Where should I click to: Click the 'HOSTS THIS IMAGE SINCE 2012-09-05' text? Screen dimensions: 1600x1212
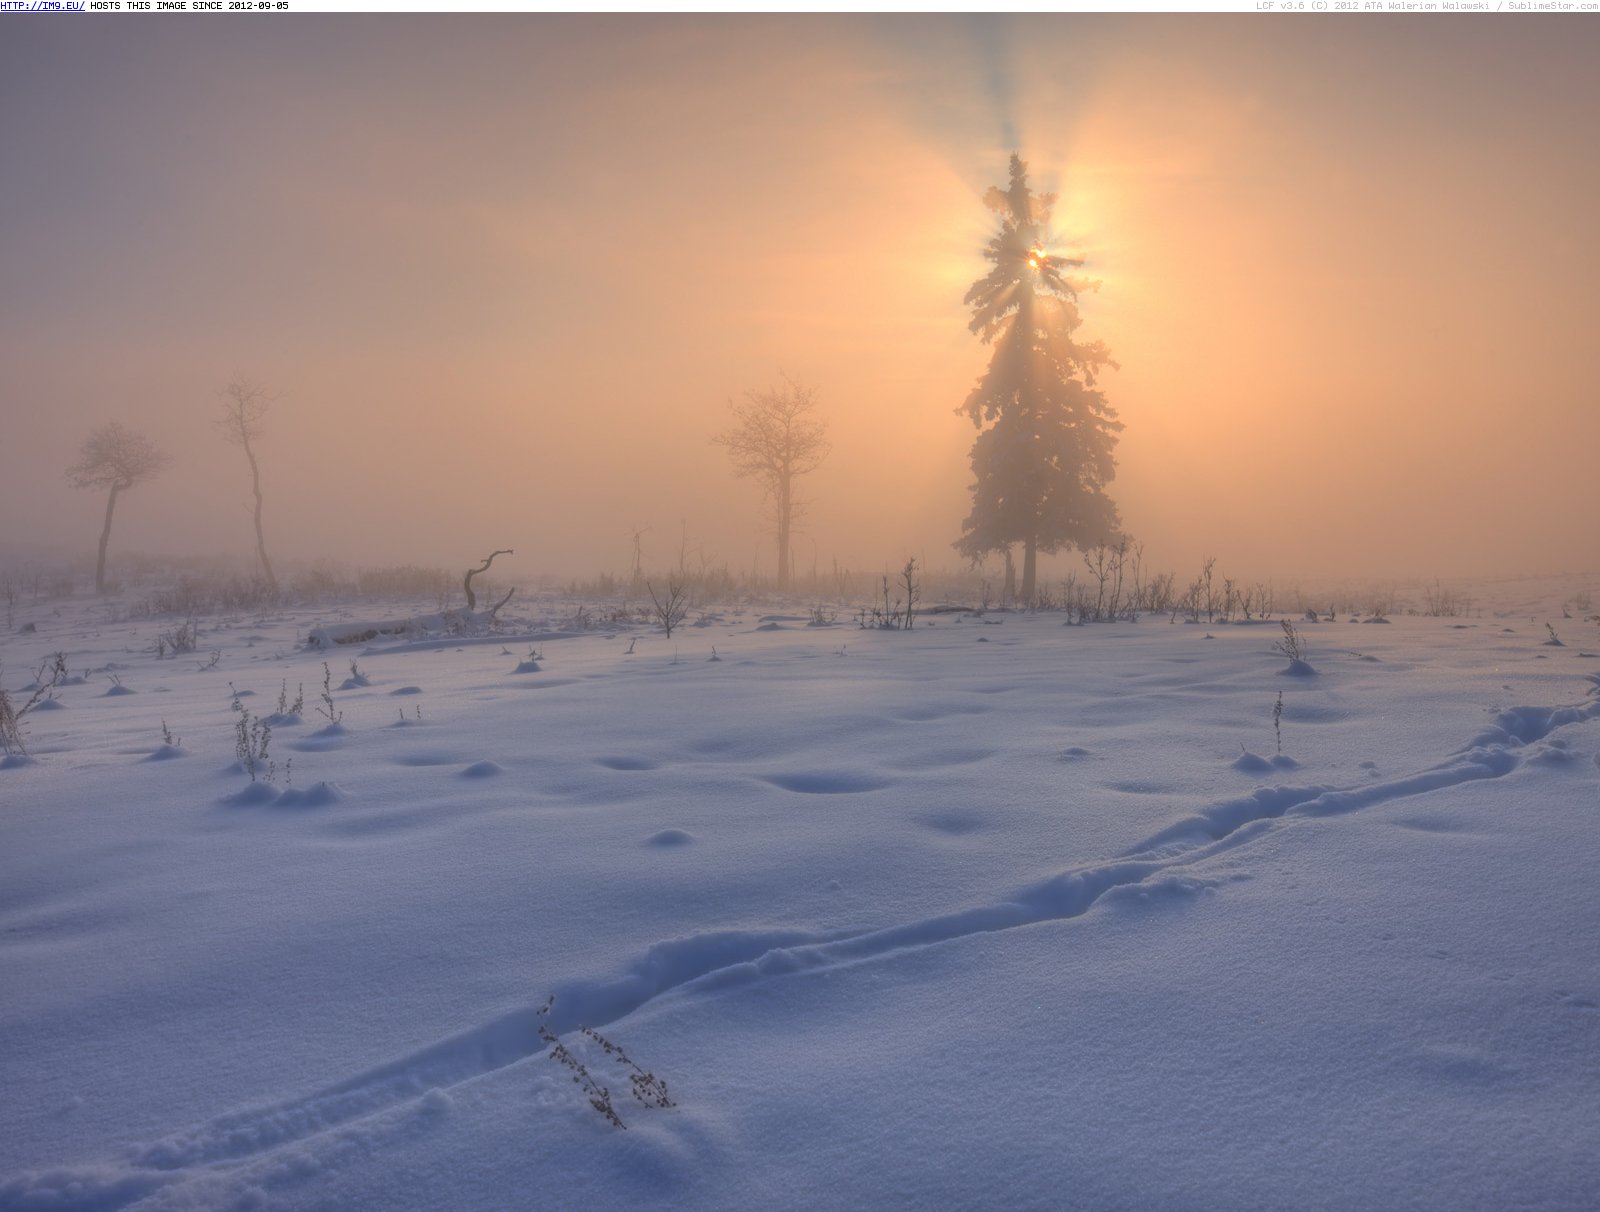(189, 6)
